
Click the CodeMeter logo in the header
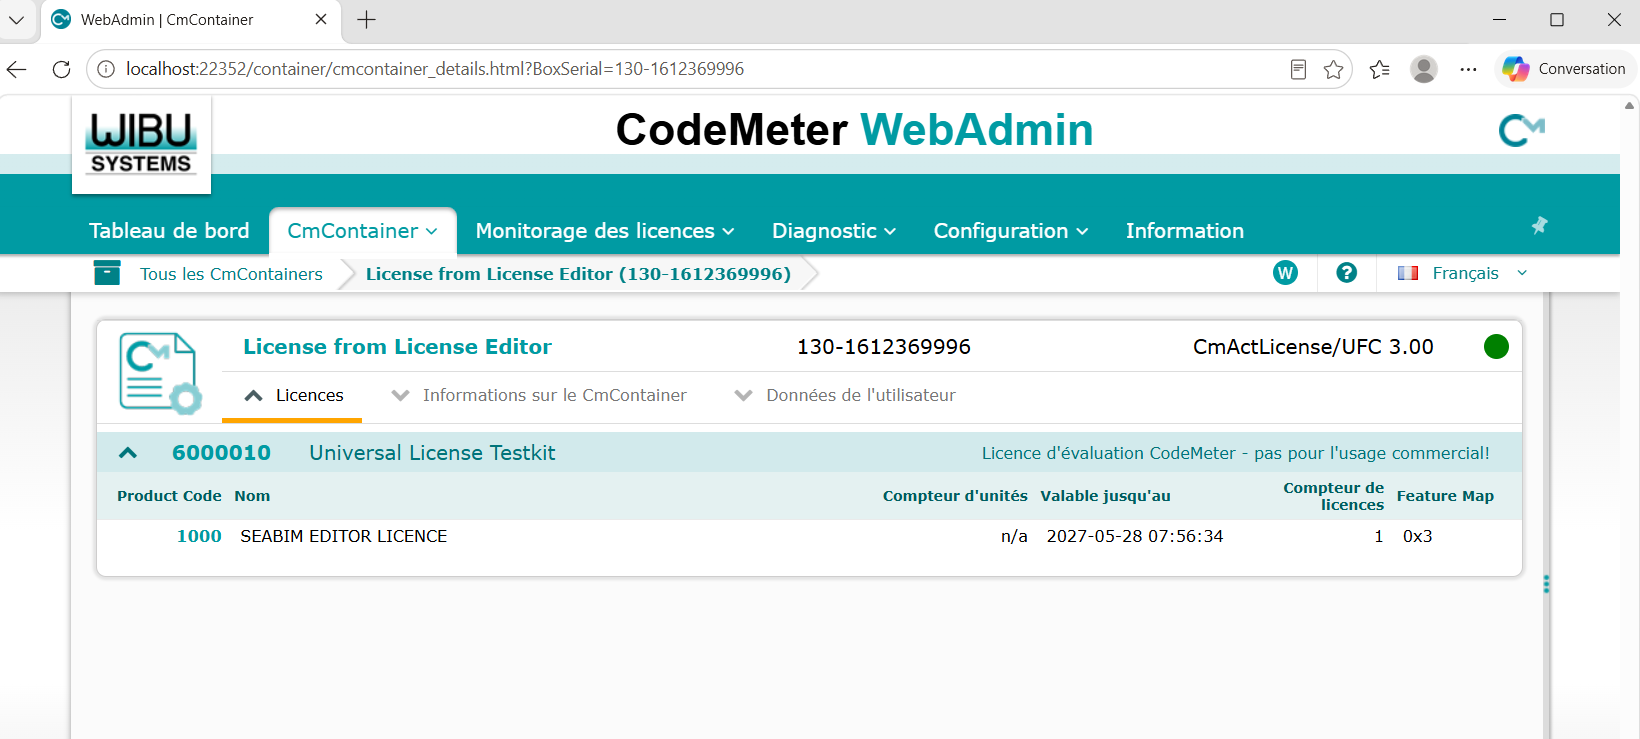point(1521,130)
